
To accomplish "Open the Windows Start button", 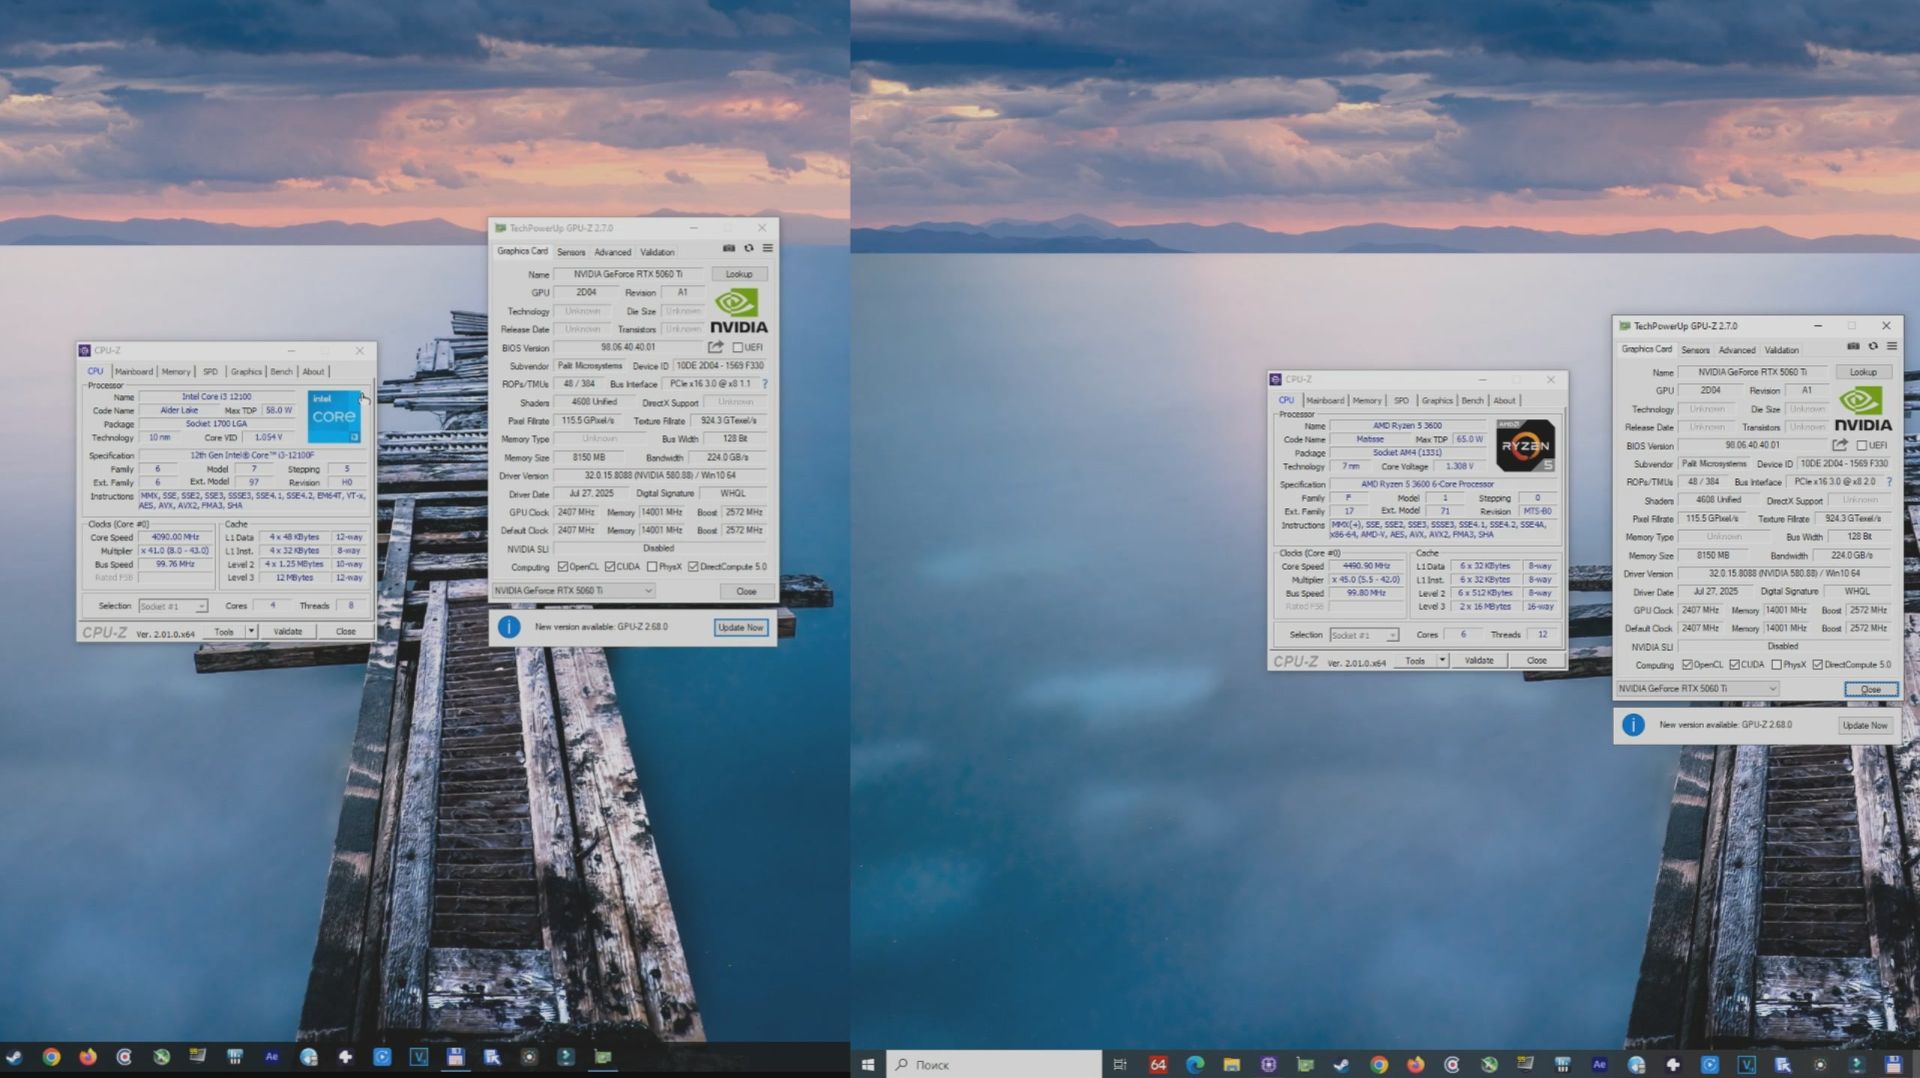I will pos(868,1064).
